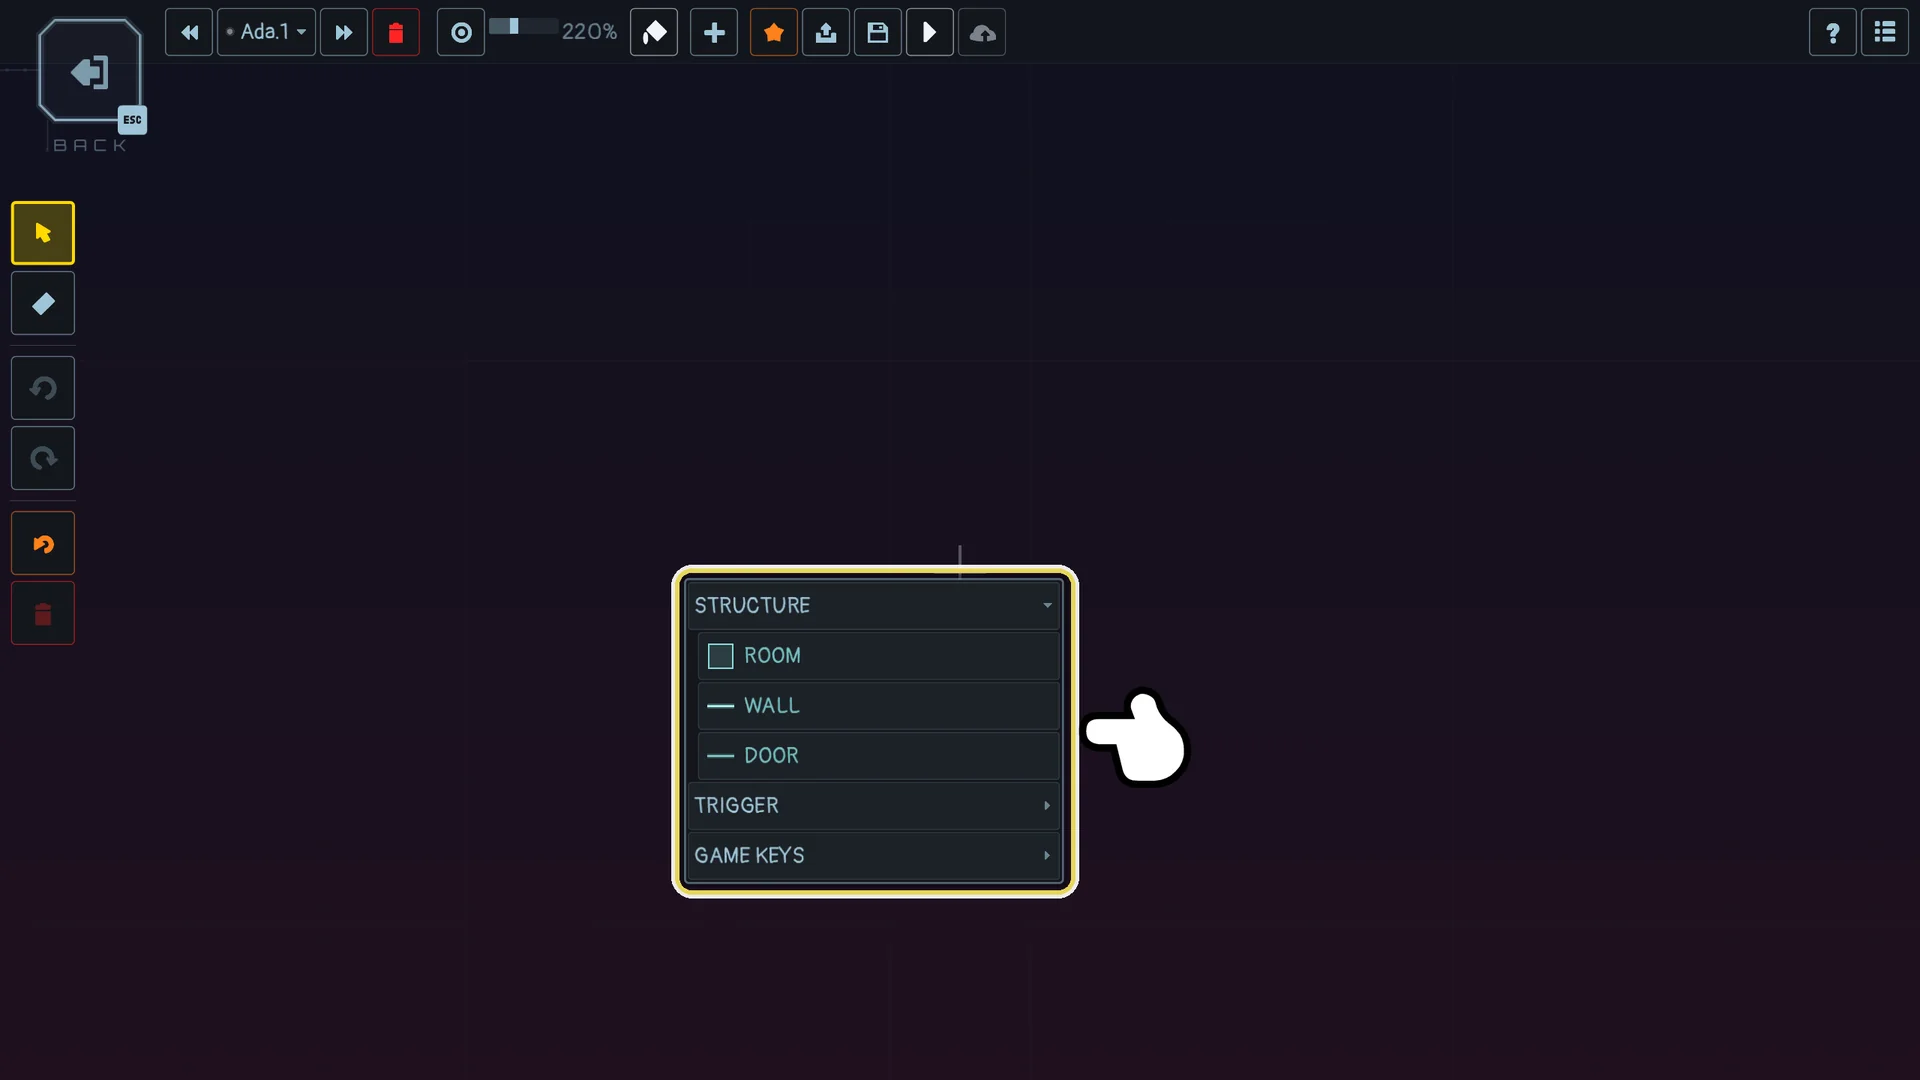Click the undo arrow button
The height and width of the screenshot is (1080, 1920).
pos(43,388)
